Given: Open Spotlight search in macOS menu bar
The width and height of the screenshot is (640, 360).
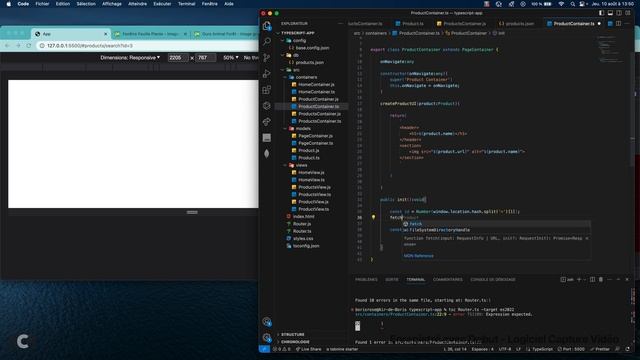Looking at the screenshot, I should [572, 4].
